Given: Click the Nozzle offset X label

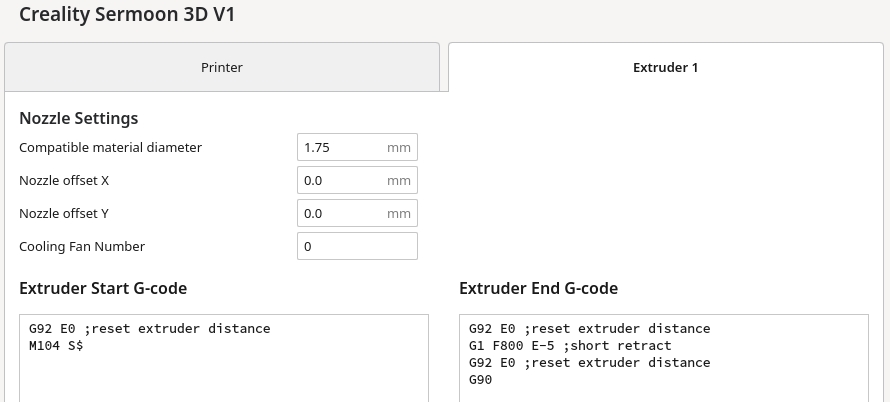Looking at the screenshot, I should pos(64,181).
